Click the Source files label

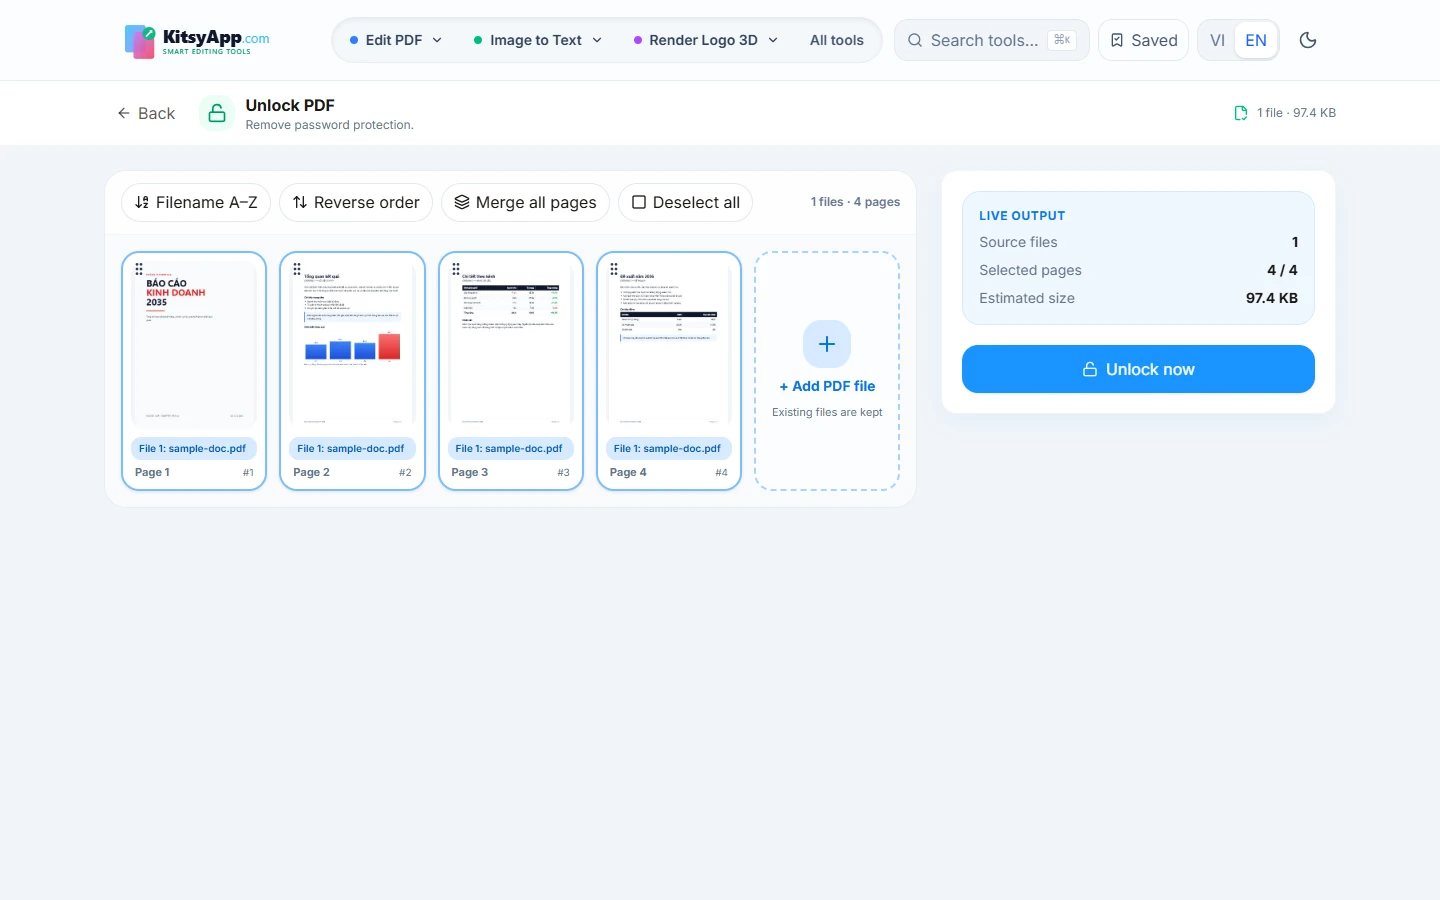(x=1018, y=242)
